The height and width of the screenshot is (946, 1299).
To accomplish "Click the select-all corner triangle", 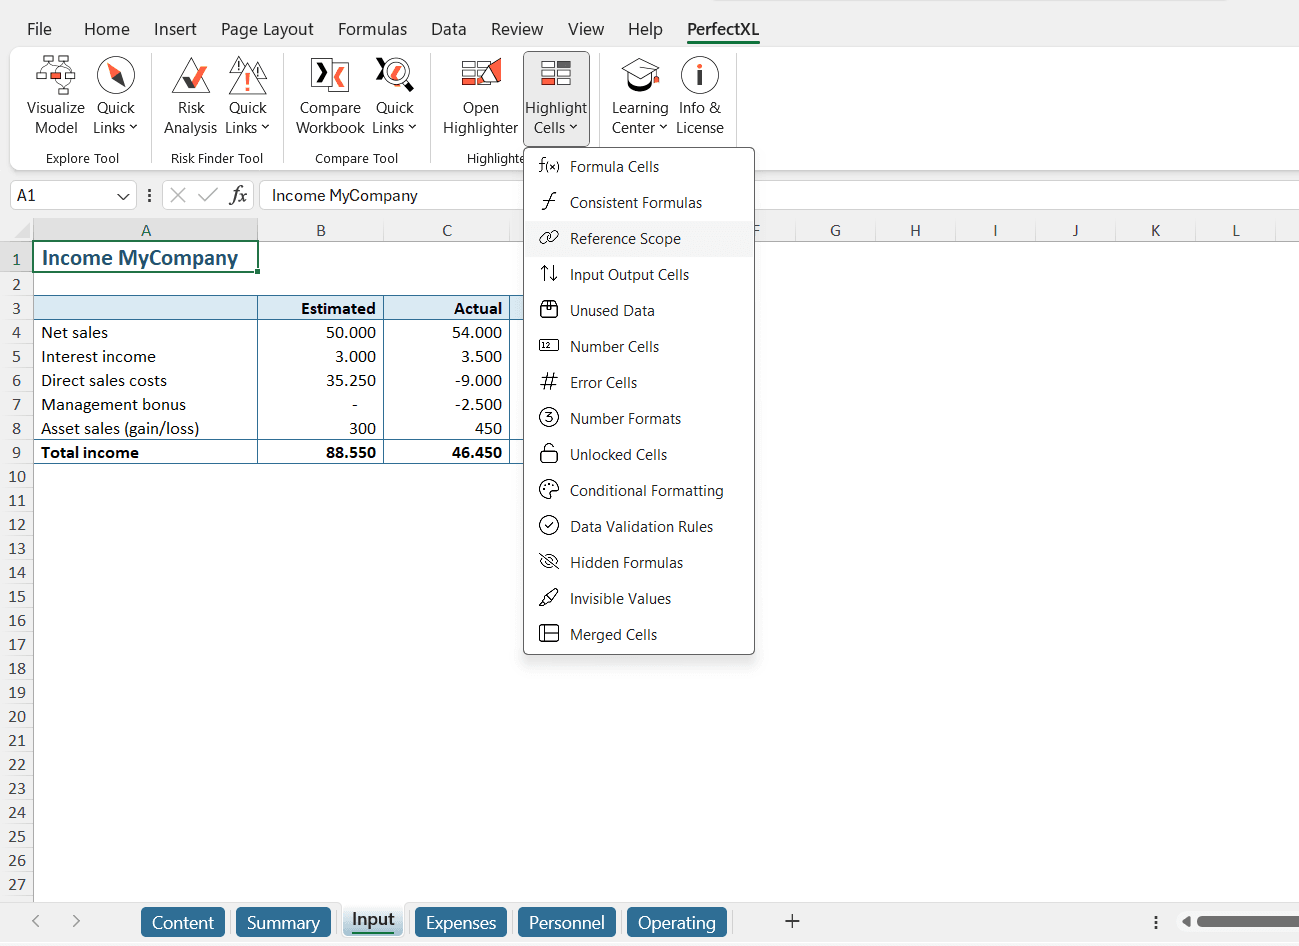I will (18, 231).
